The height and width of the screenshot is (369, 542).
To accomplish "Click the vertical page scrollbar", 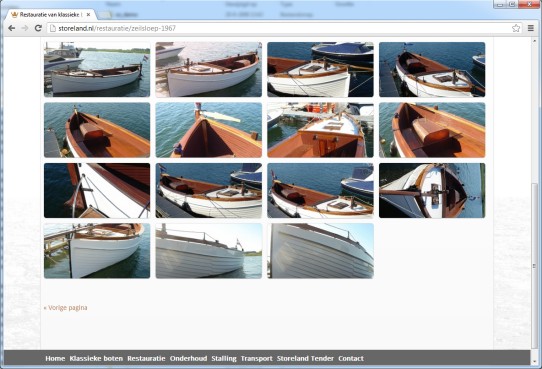I will point(534,266).
